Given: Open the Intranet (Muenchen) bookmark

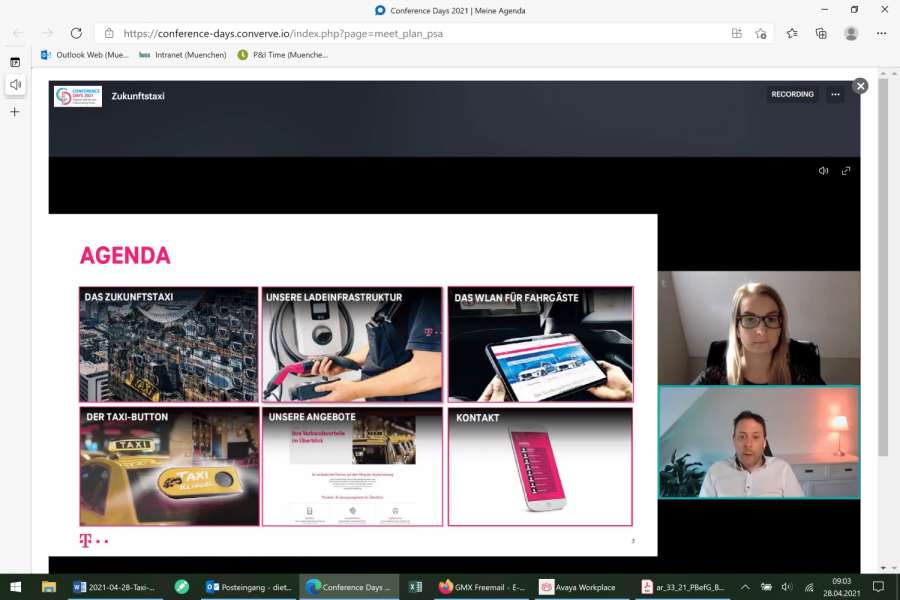Looking at the screenshot, I should pyautogui.click(x=183, y=55).
